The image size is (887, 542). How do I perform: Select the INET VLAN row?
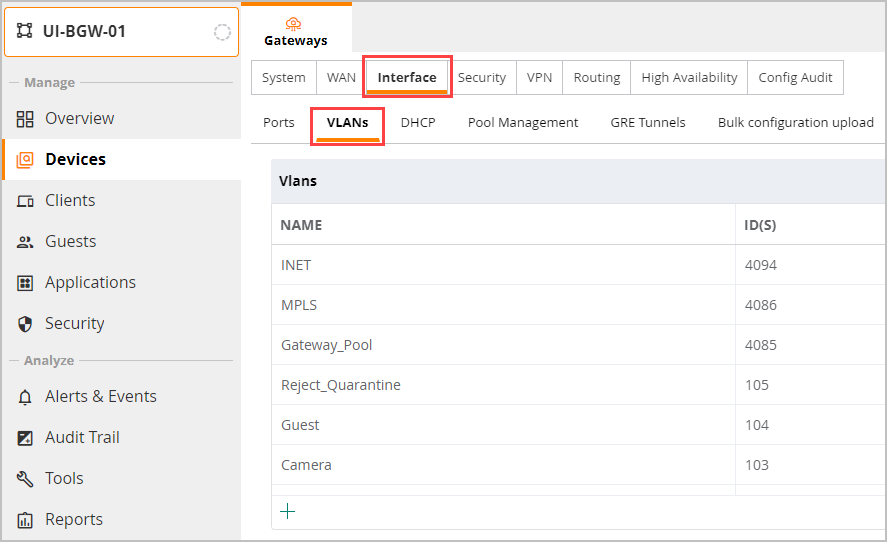click(x=579, y=265)
